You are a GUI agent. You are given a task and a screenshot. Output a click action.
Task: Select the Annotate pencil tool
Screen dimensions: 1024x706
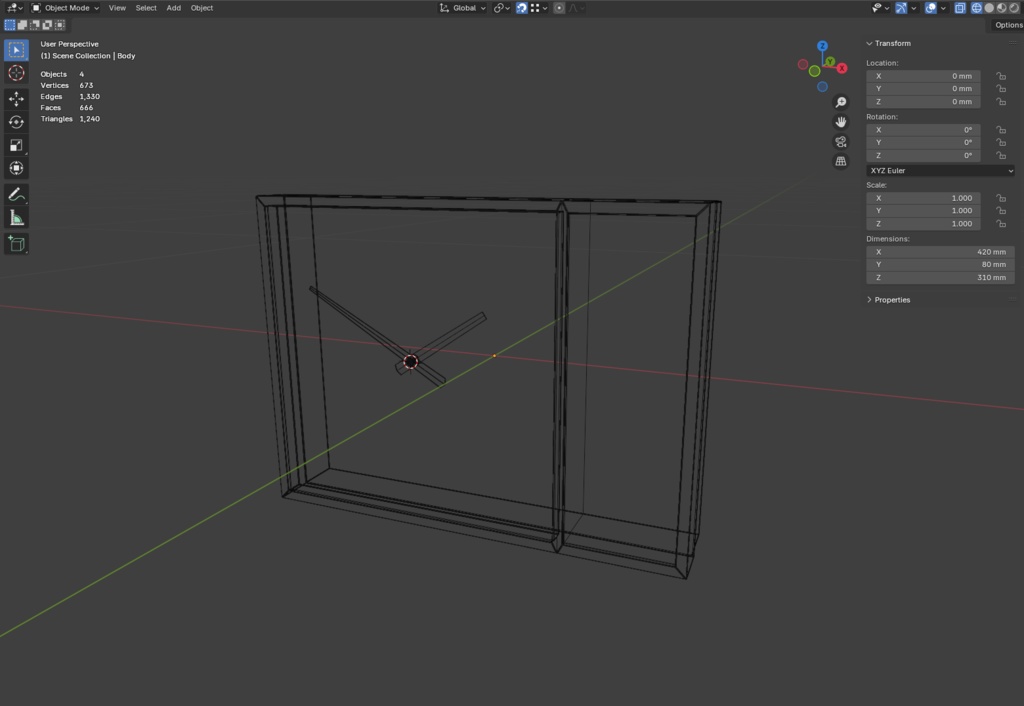(16, 195)
